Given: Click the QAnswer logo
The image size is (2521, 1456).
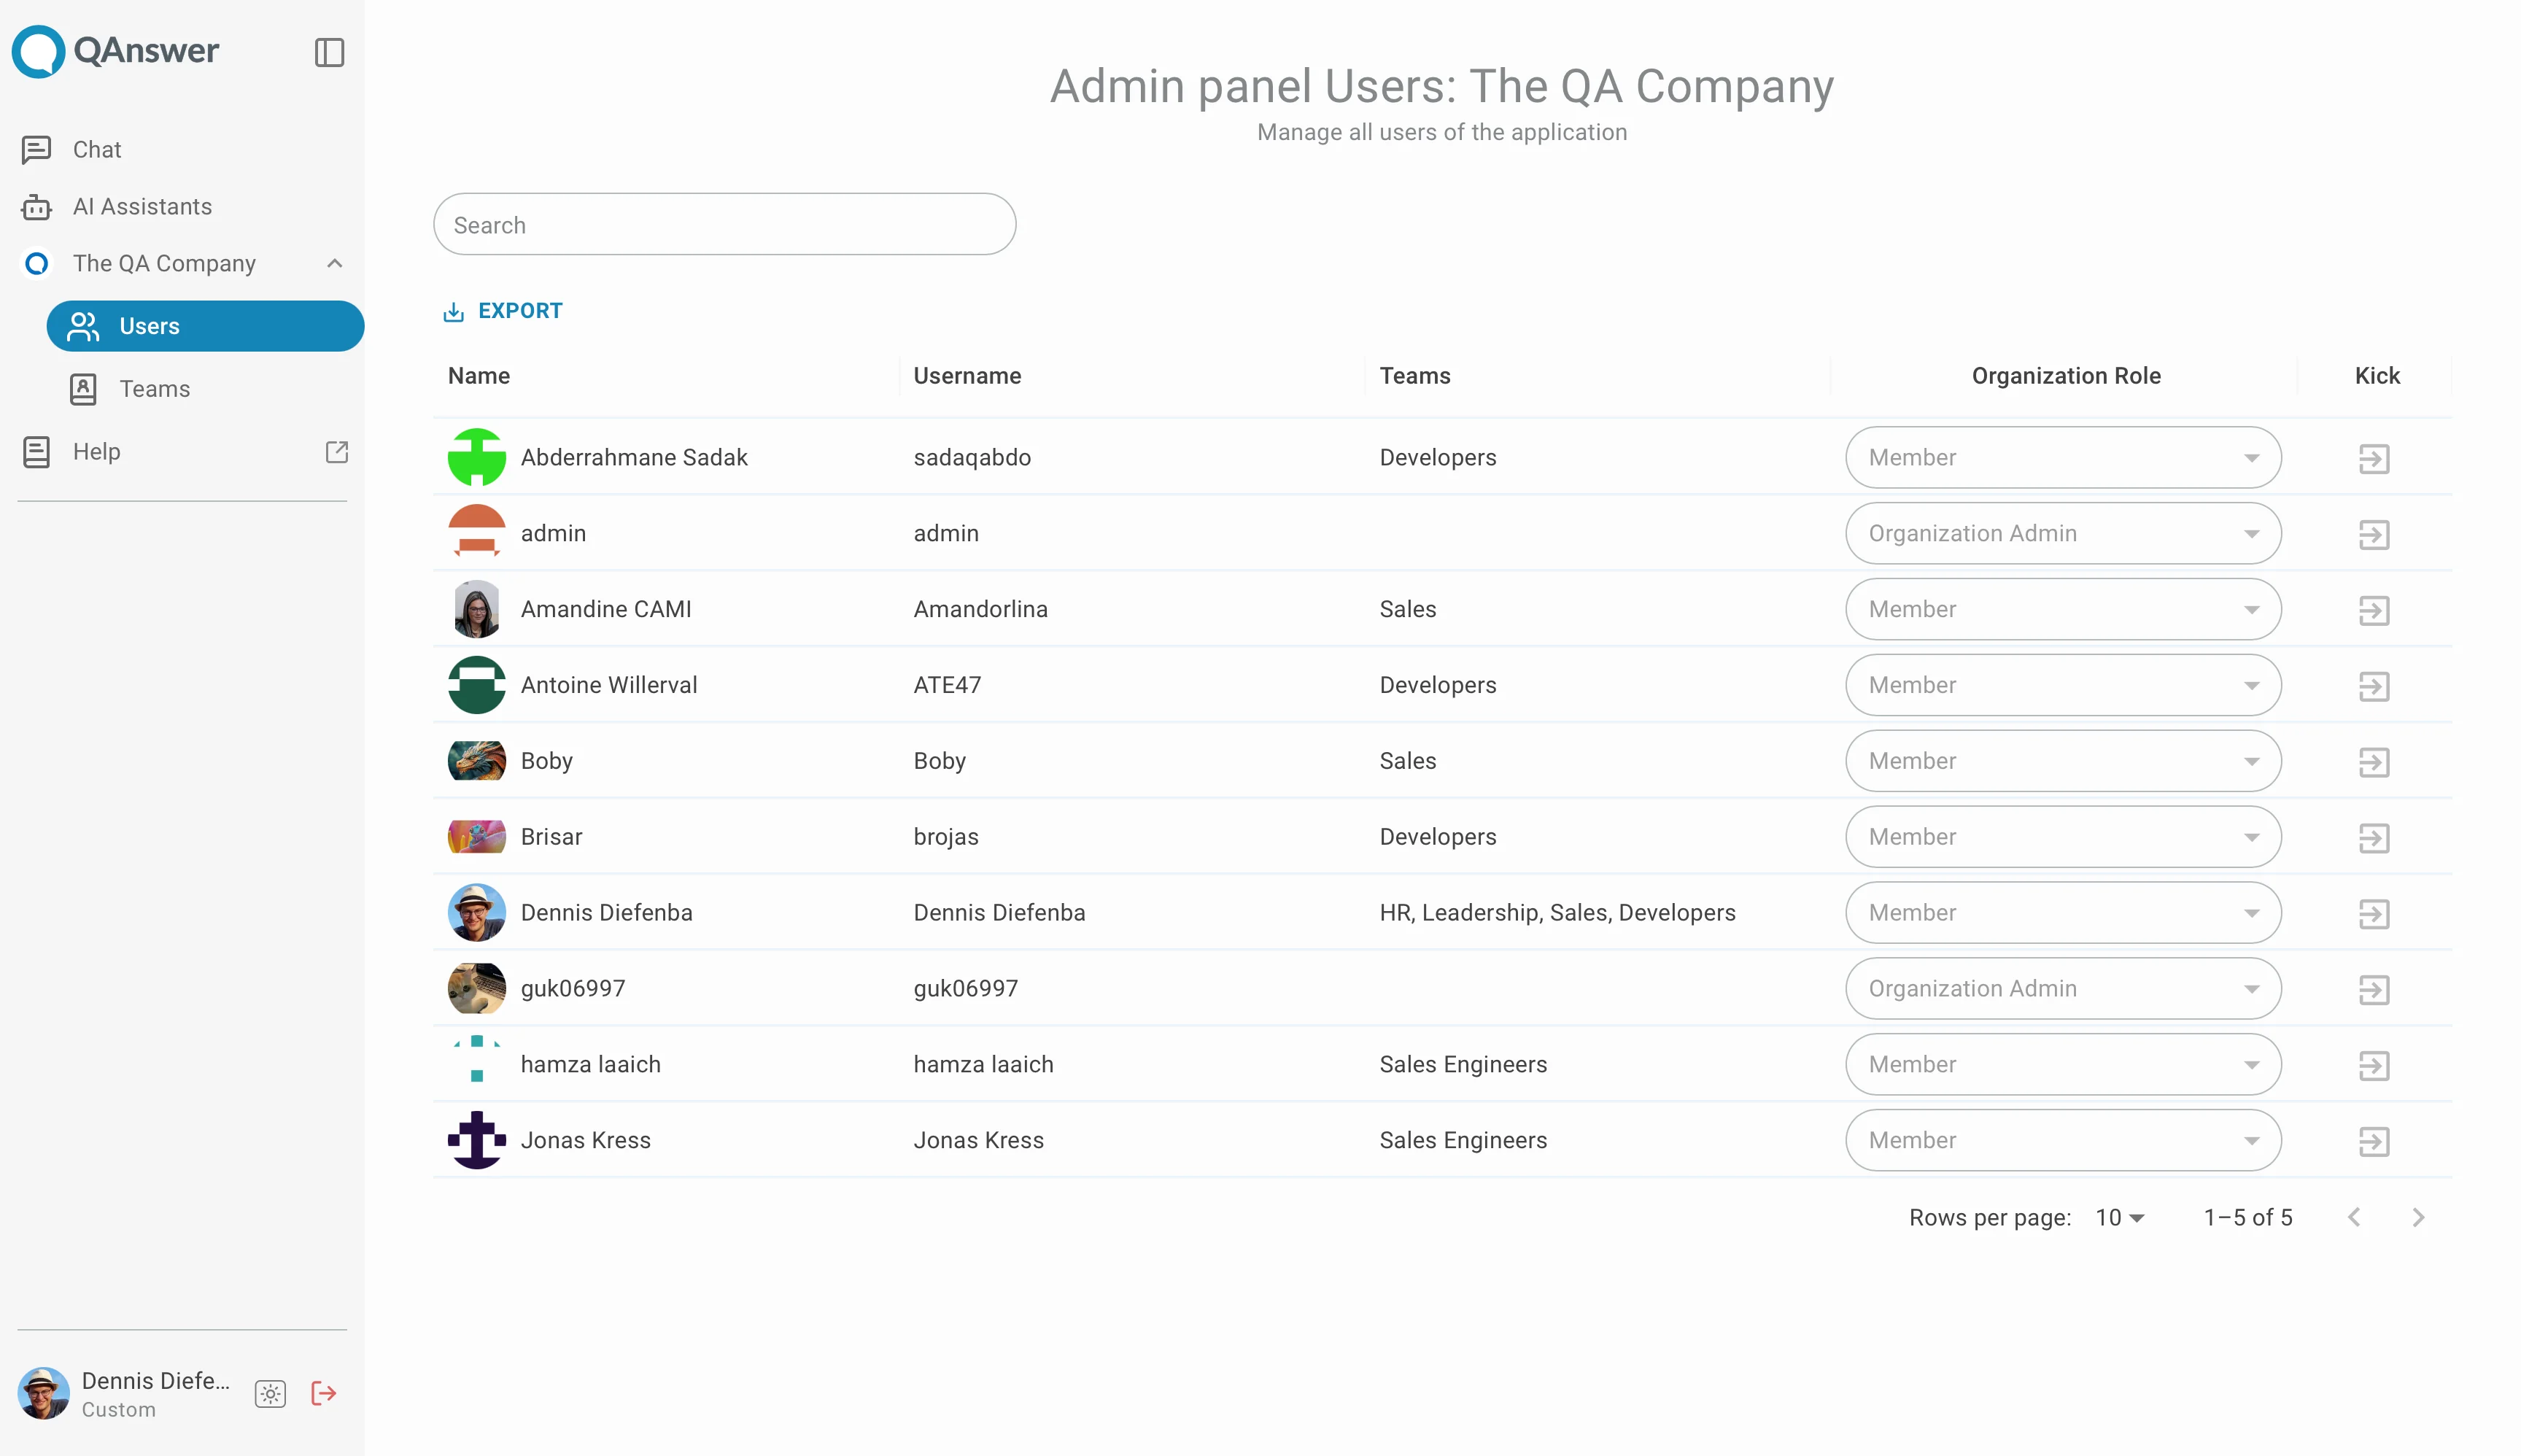Looking at the screenshot, I should (115, 51).
